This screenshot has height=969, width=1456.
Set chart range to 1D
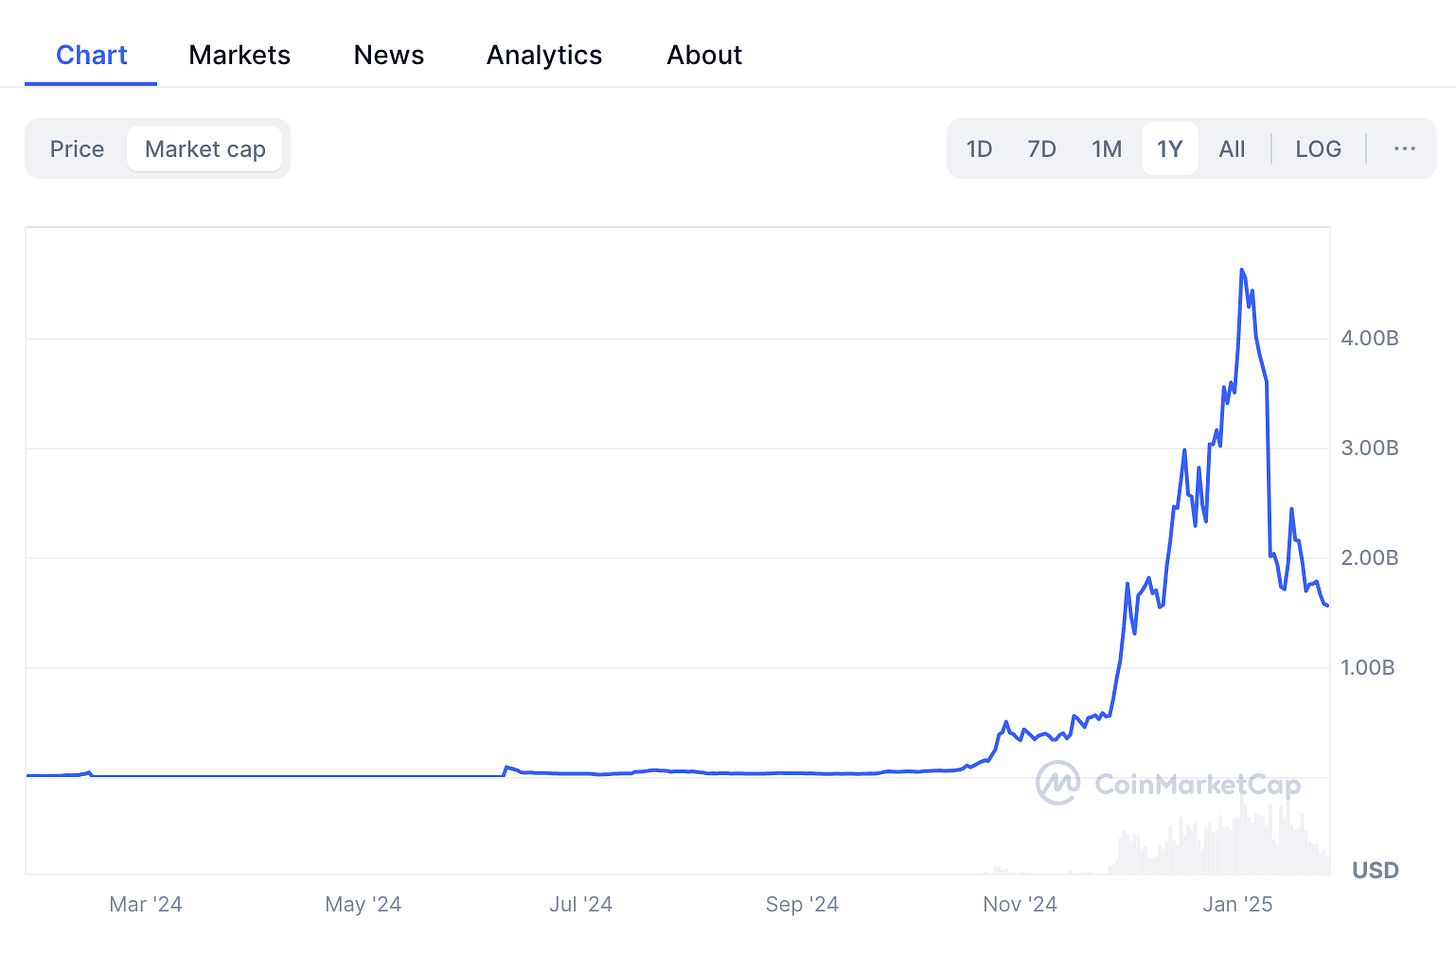pos(979,149)
